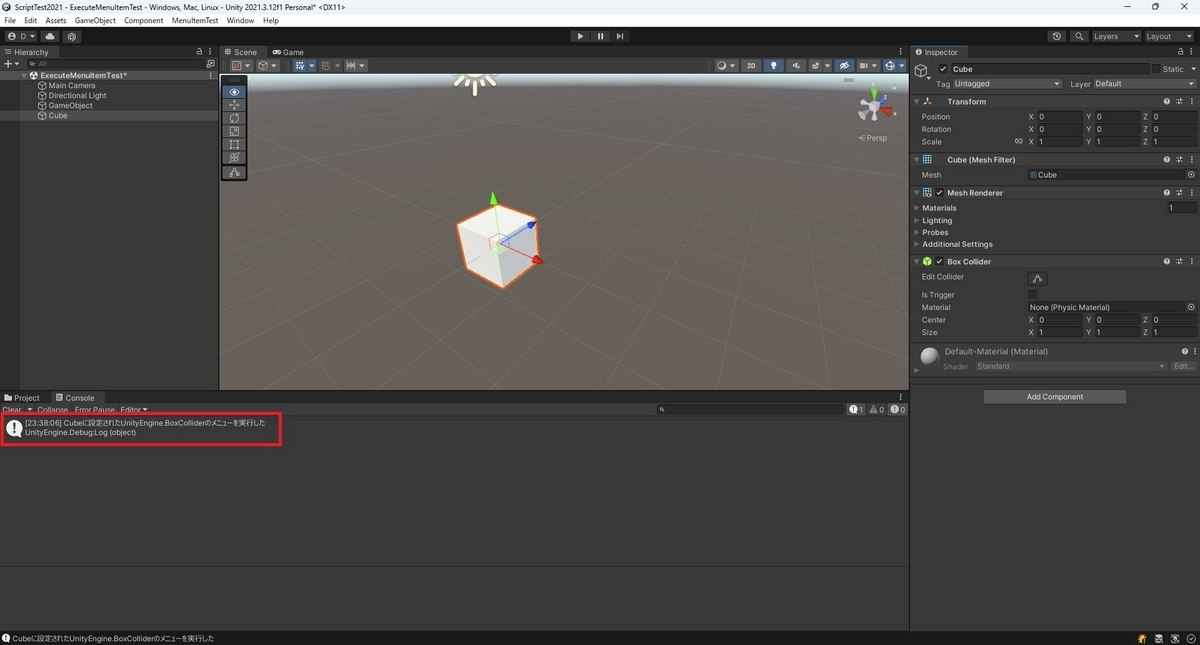Click the Edit Collider icon in Box Collider
This screenshot has width=1200, height=645.
pyautogui.click(x=1038, y=278)
